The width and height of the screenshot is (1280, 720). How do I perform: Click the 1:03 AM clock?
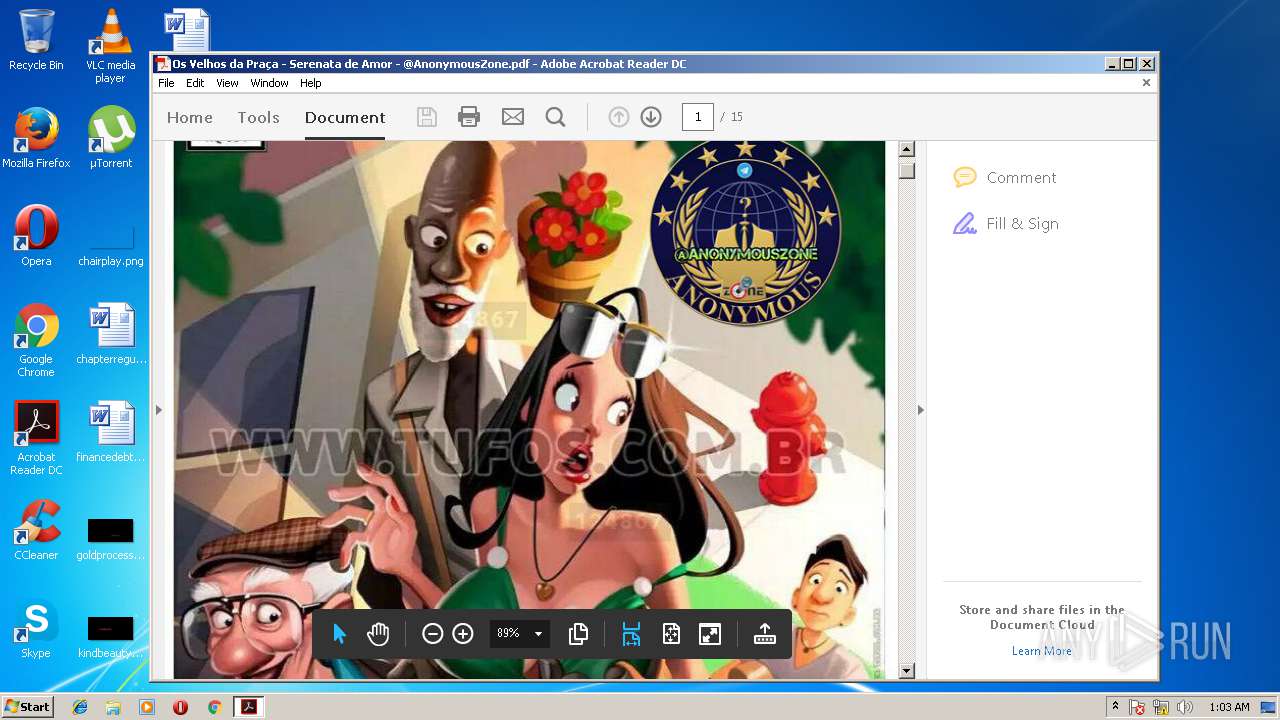pos(1229,707)
